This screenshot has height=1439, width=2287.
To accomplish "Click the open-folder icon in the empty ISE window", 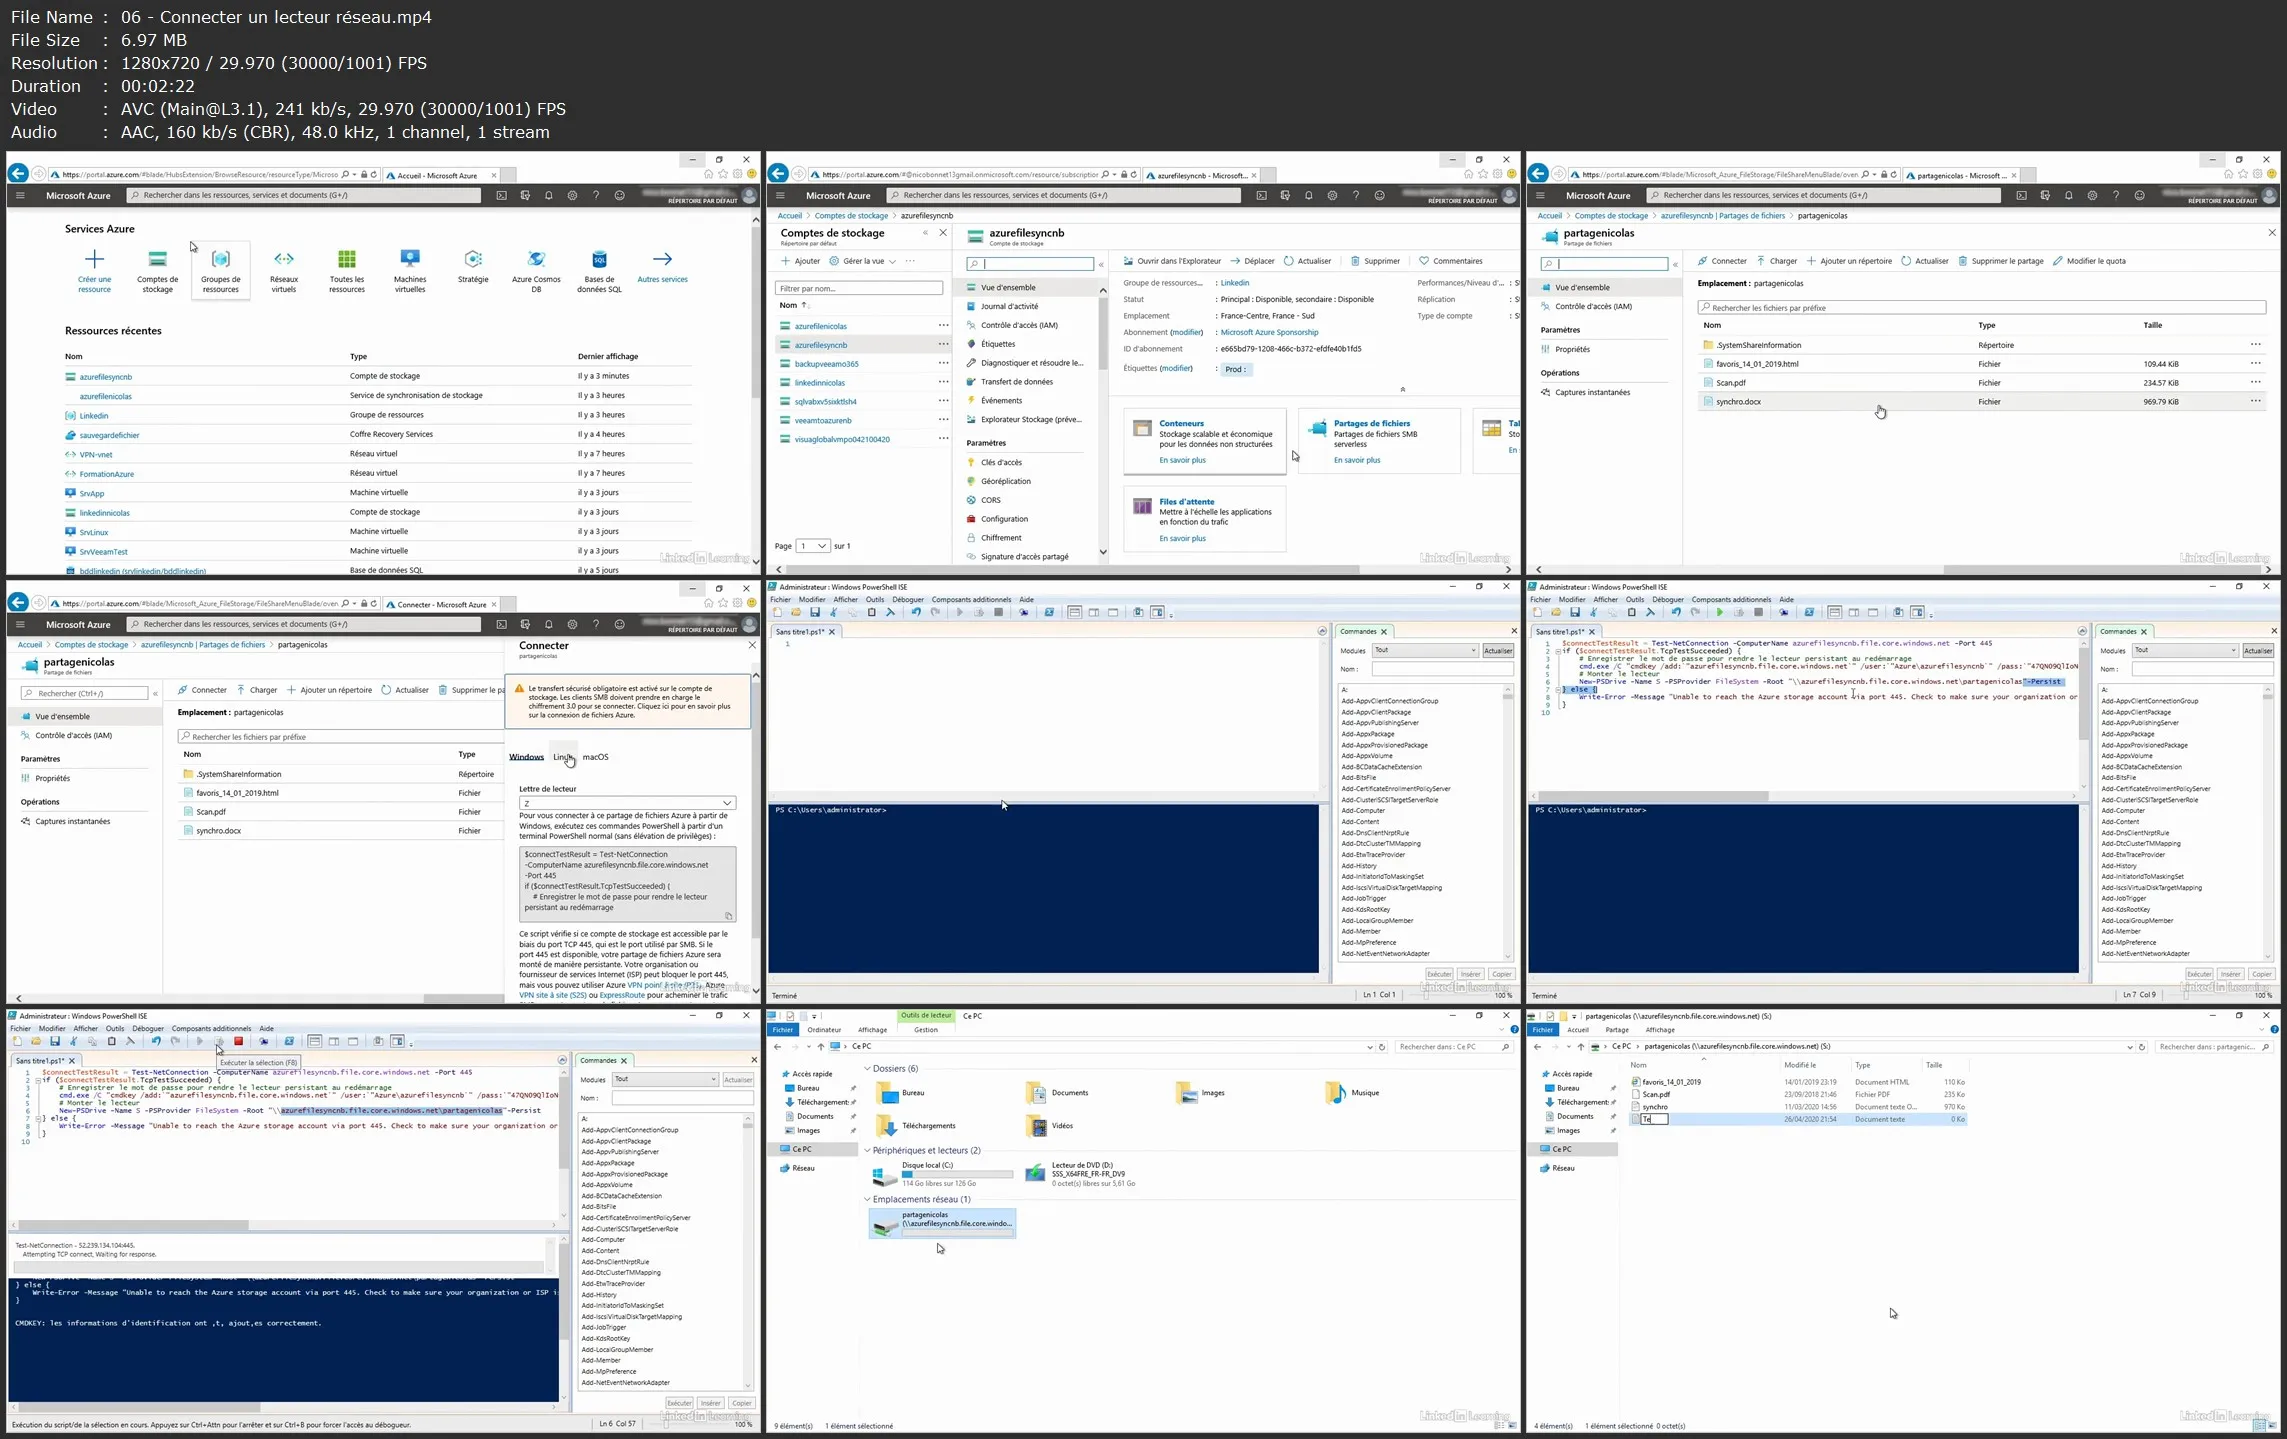I will [796, 612].
